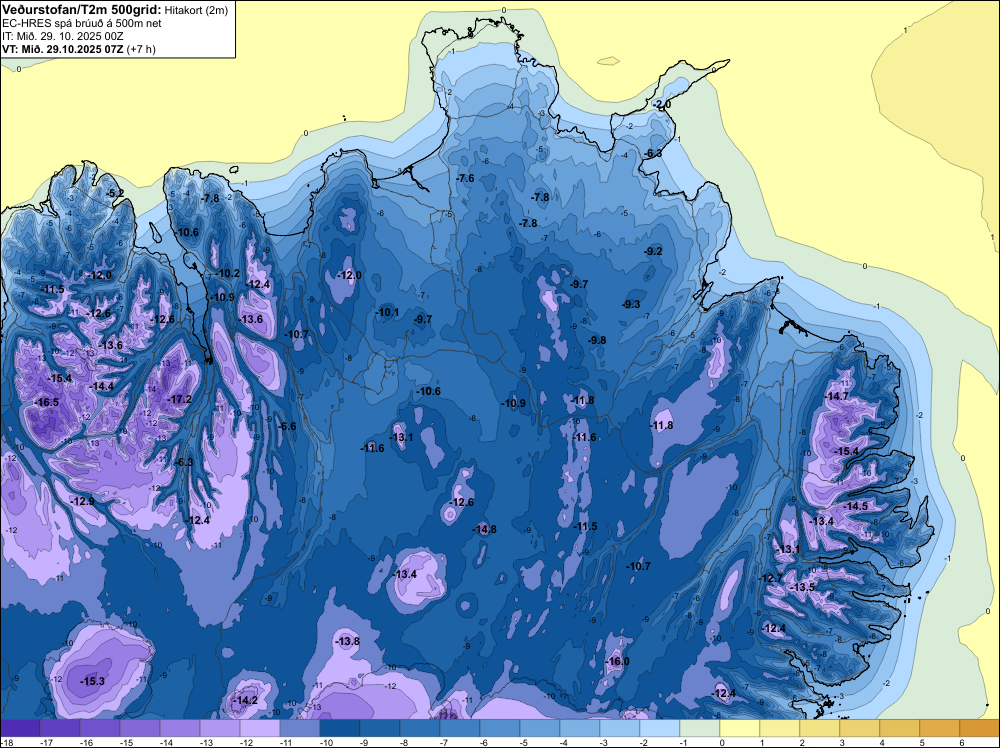
Task: Click legend swatch between -10 and -9
Action: coord(340,728)
